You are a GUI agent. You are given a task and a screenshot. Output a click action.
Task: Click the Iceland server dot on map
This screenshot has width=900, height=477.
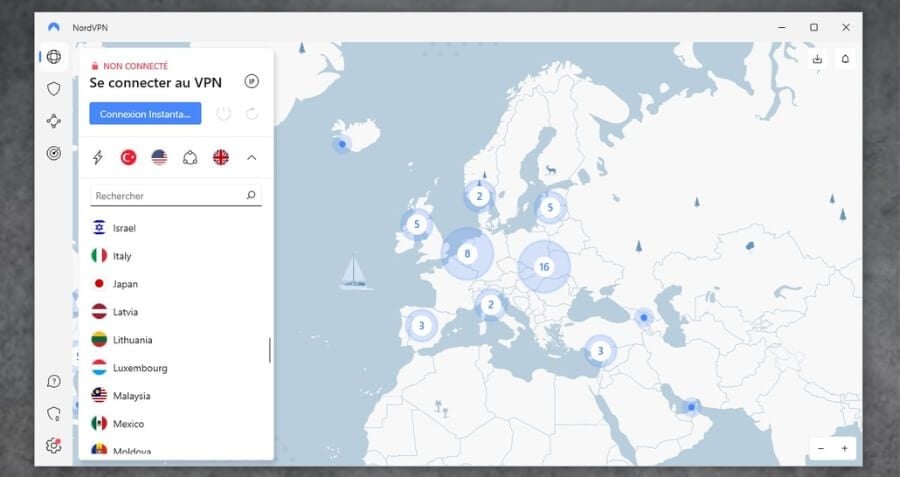click(343, 144)
